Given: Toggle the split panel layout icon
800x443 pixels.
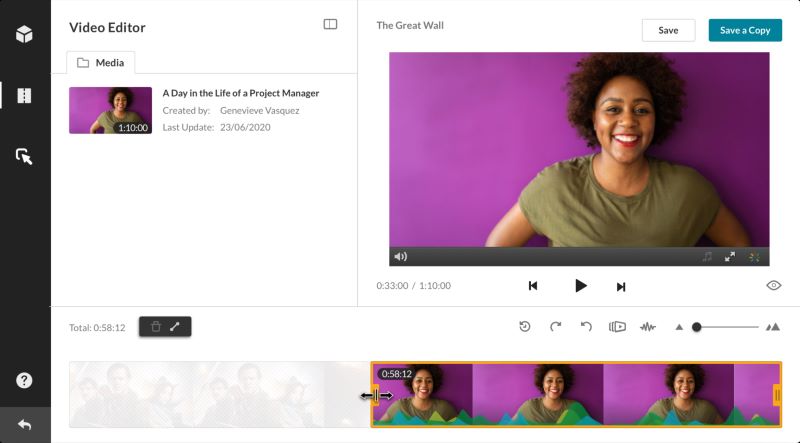Looking at the screenshot, I should [330, 24].
